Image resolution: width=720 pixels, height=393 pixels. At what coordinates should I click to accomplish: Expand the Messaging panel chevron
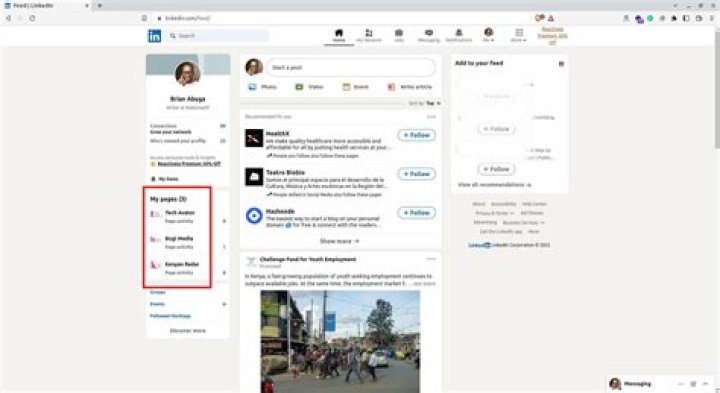(706, 384)
